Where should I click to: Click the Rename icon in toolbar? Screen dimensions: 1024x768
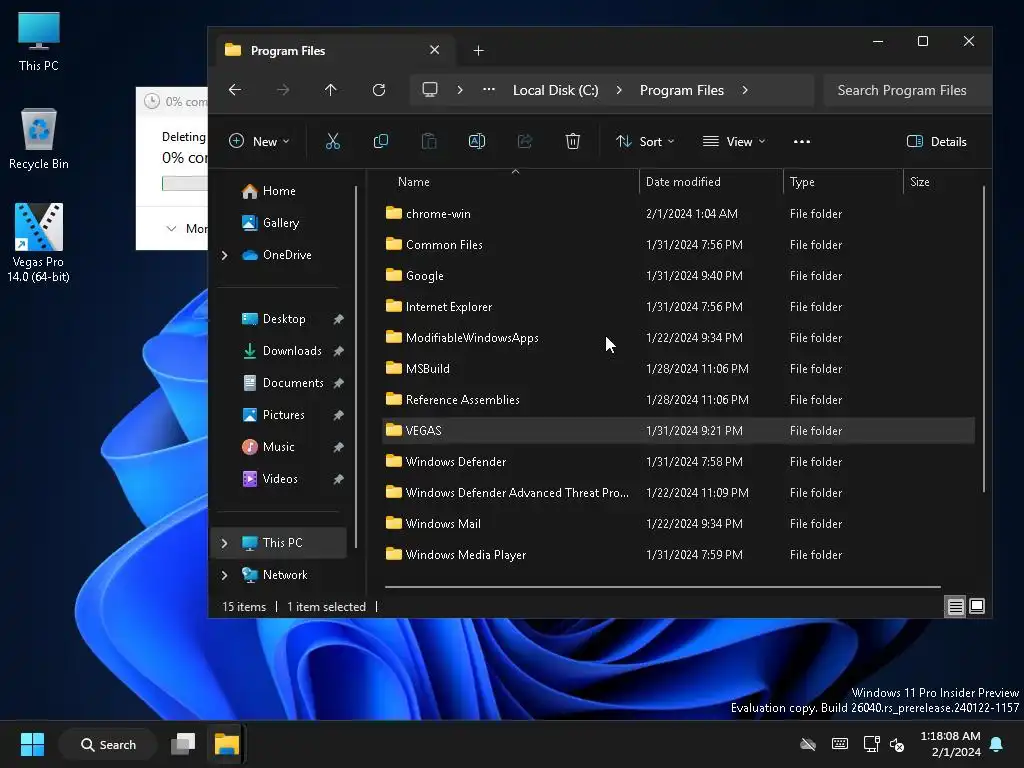tap(477, 141)
